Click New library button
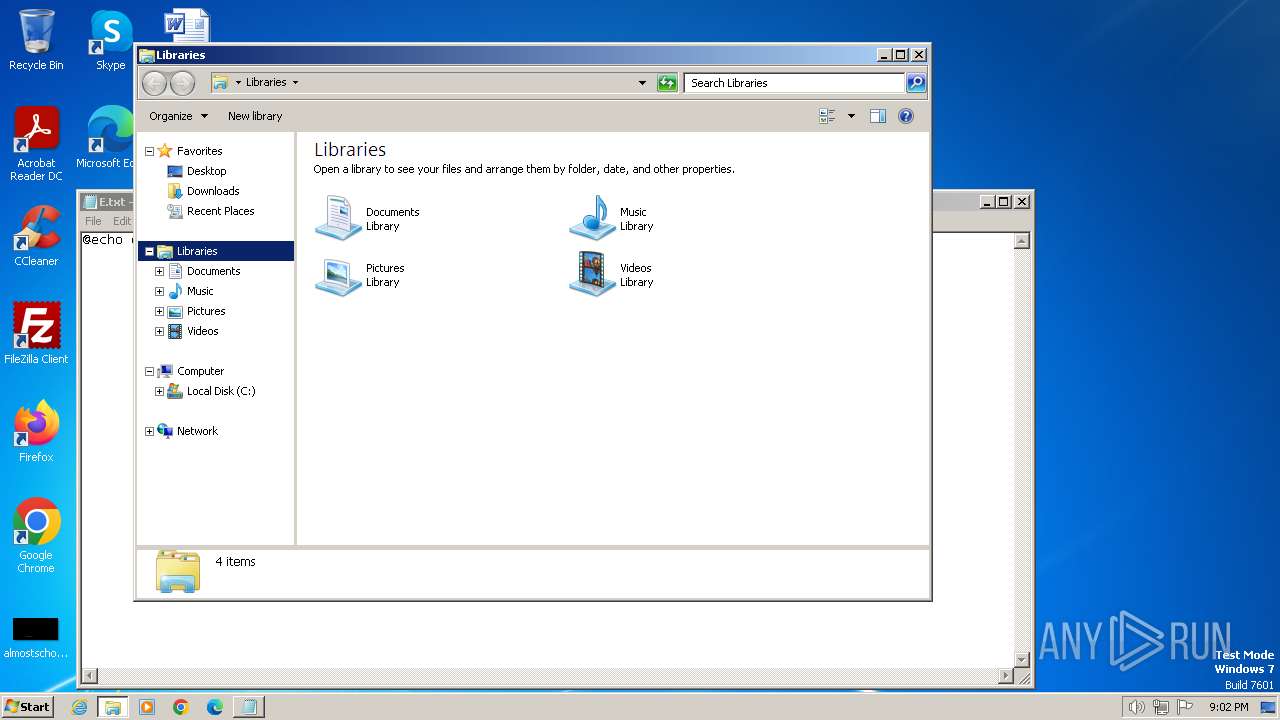Screen dimensions: 1280x720 pyautogui.click(x=255, y=116)
